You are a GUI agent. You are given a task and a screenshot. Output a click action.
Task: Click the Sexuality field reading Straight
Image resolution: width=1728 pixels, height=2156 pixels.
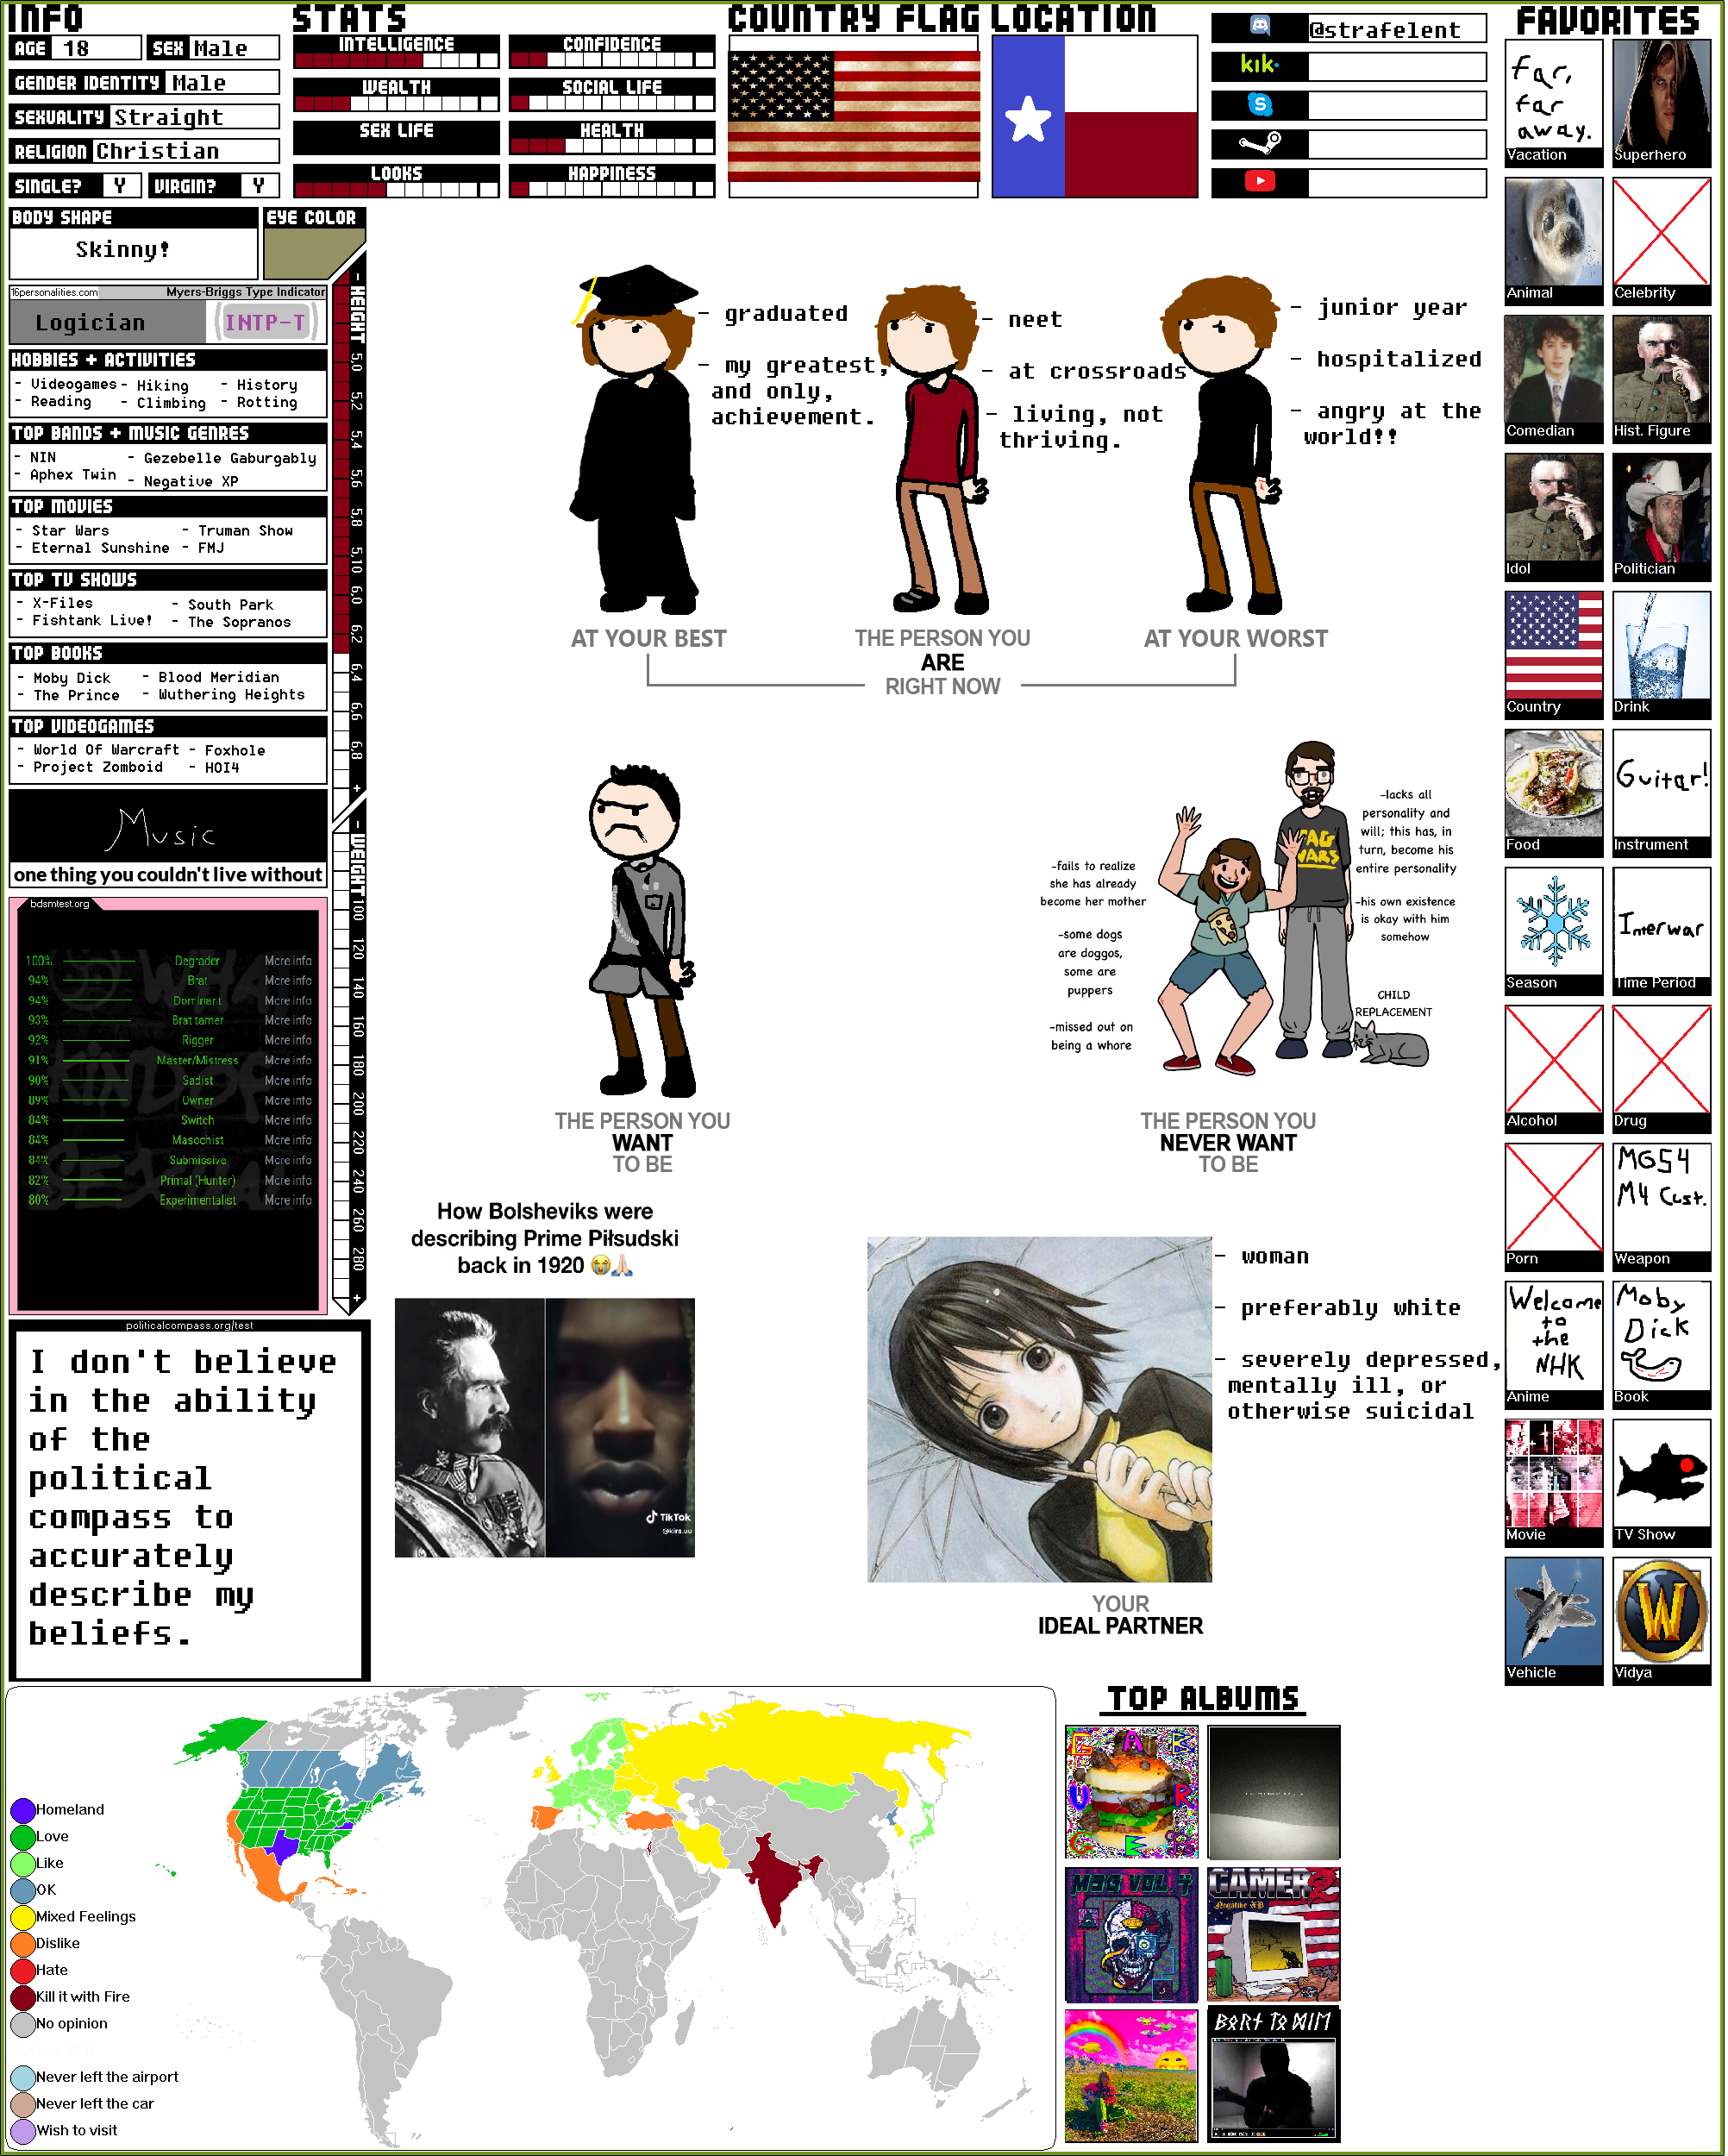(x=194, y=117)
